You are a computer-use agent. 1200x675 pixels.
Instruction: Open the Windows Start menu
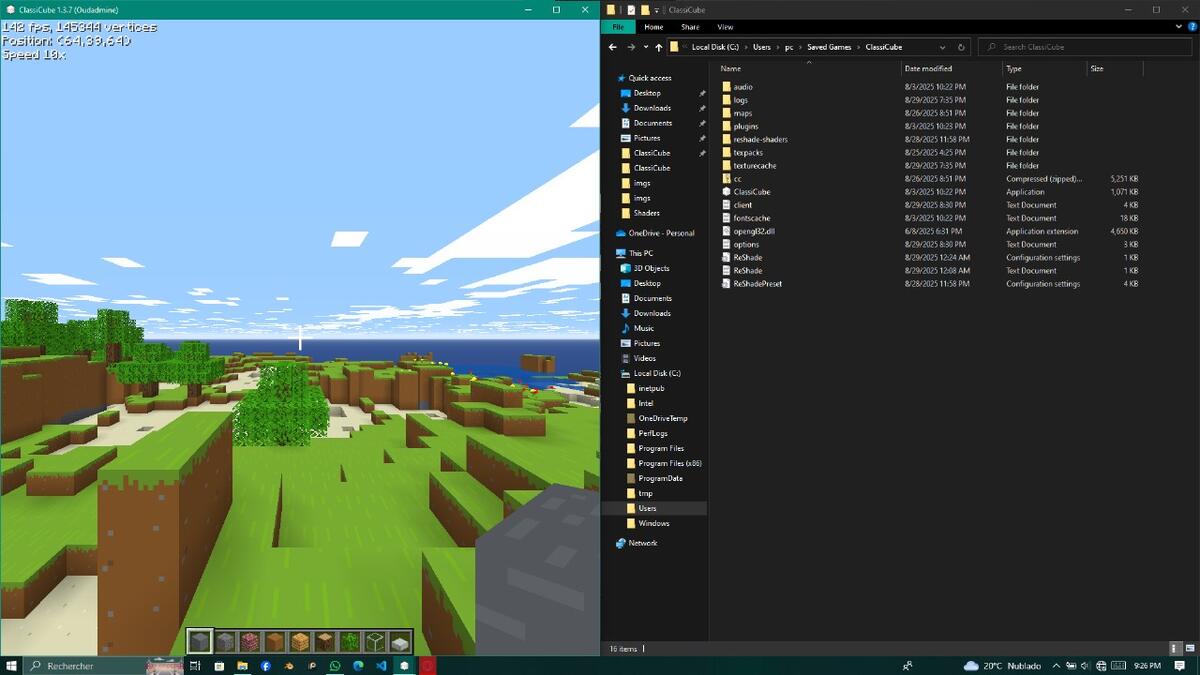tap(12, 665)
